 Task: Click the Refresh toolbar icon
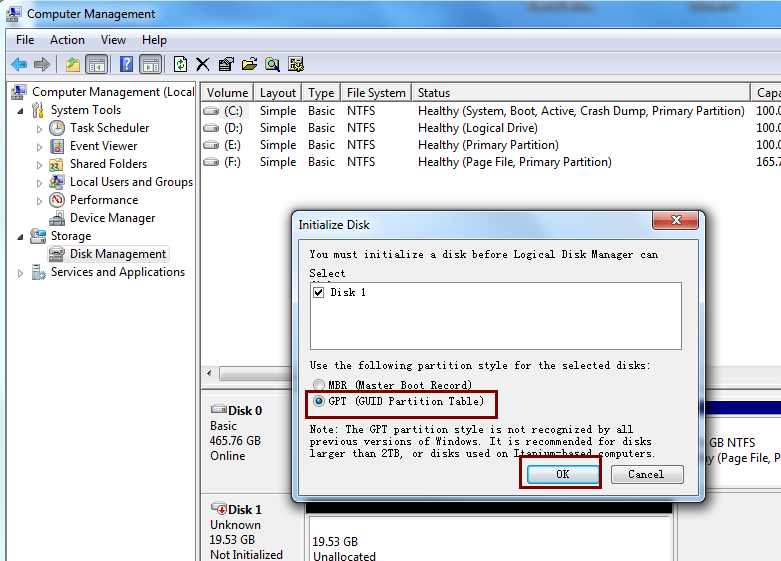tap(180, 64)
